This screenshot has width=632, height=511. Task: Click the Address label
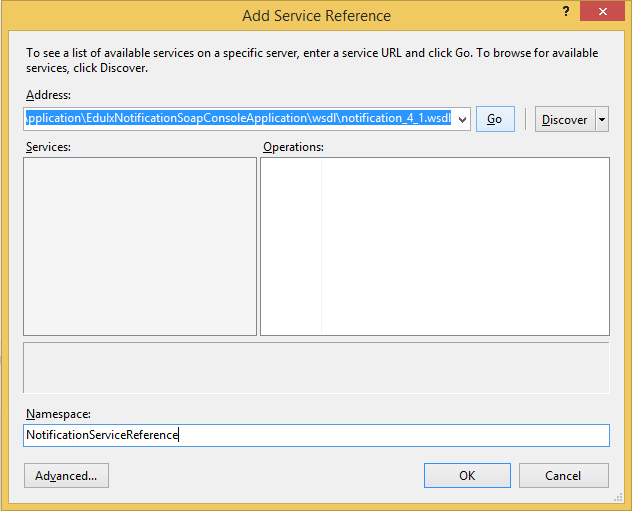(48, 93)
